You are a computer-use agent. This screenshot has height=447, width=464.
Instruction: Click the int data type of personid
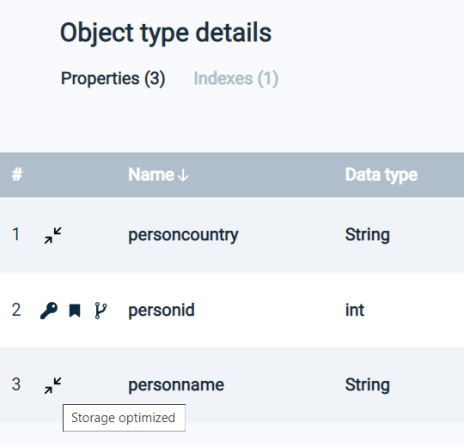tap(355, 310)
